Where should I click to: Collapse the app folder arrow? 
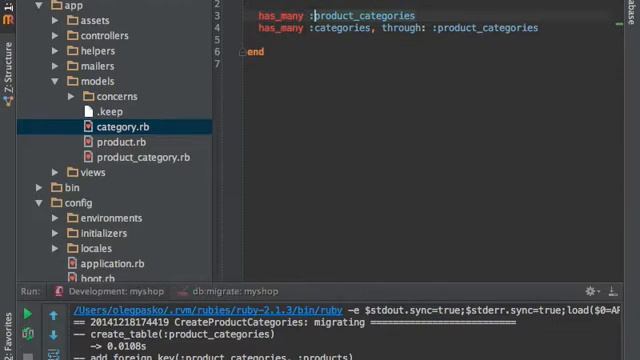(39, 5)
